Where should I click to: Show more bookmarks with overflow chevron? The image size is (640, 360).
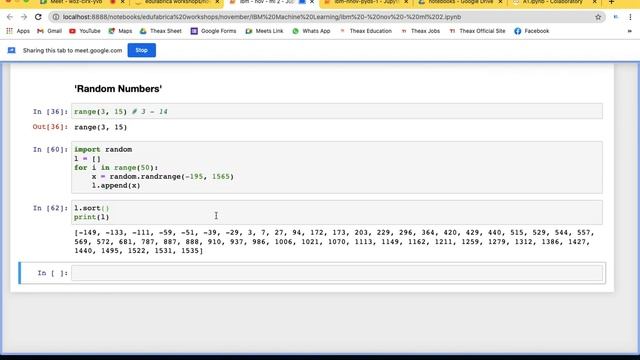(629, 31)
